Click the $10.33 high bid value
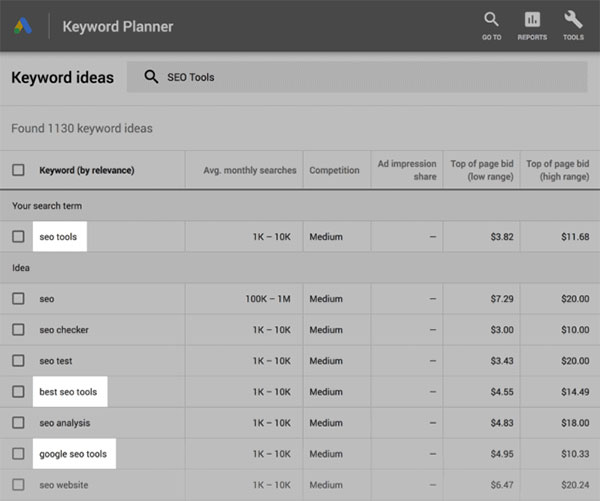Screen dimensions: 600x501 point(575,454)
